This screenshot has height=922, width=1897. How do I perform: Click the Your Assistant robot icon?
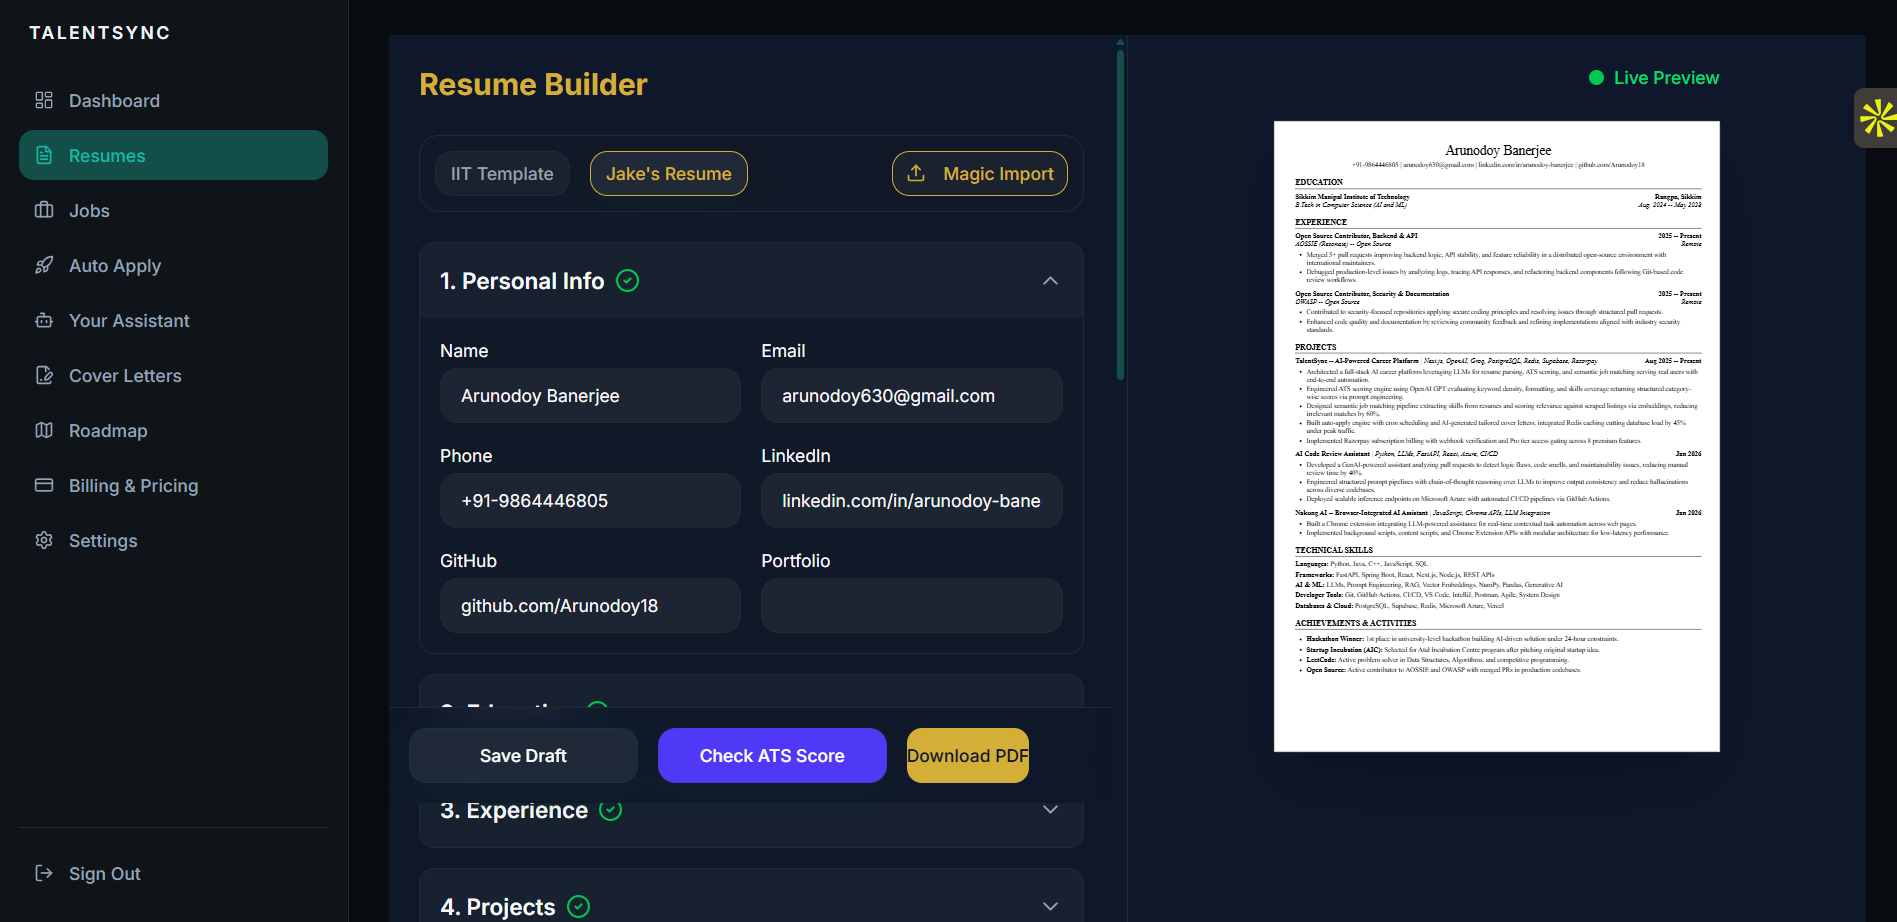(44, 320)
